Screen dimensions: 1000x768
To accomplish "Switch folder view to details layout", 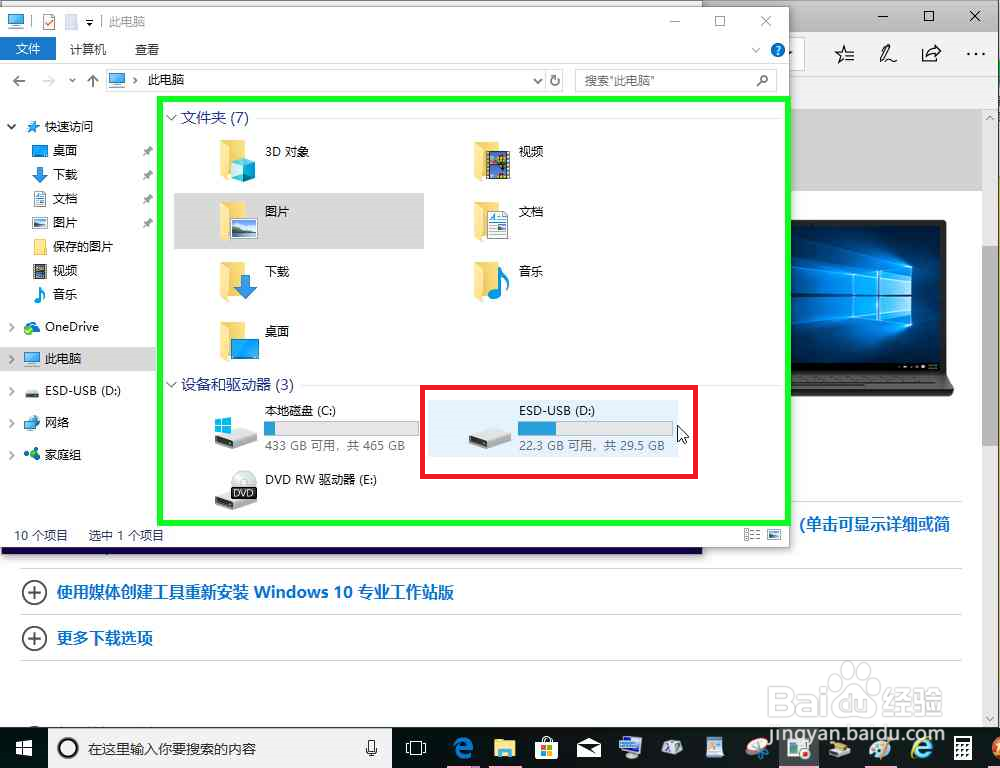I will pos(752,535).
